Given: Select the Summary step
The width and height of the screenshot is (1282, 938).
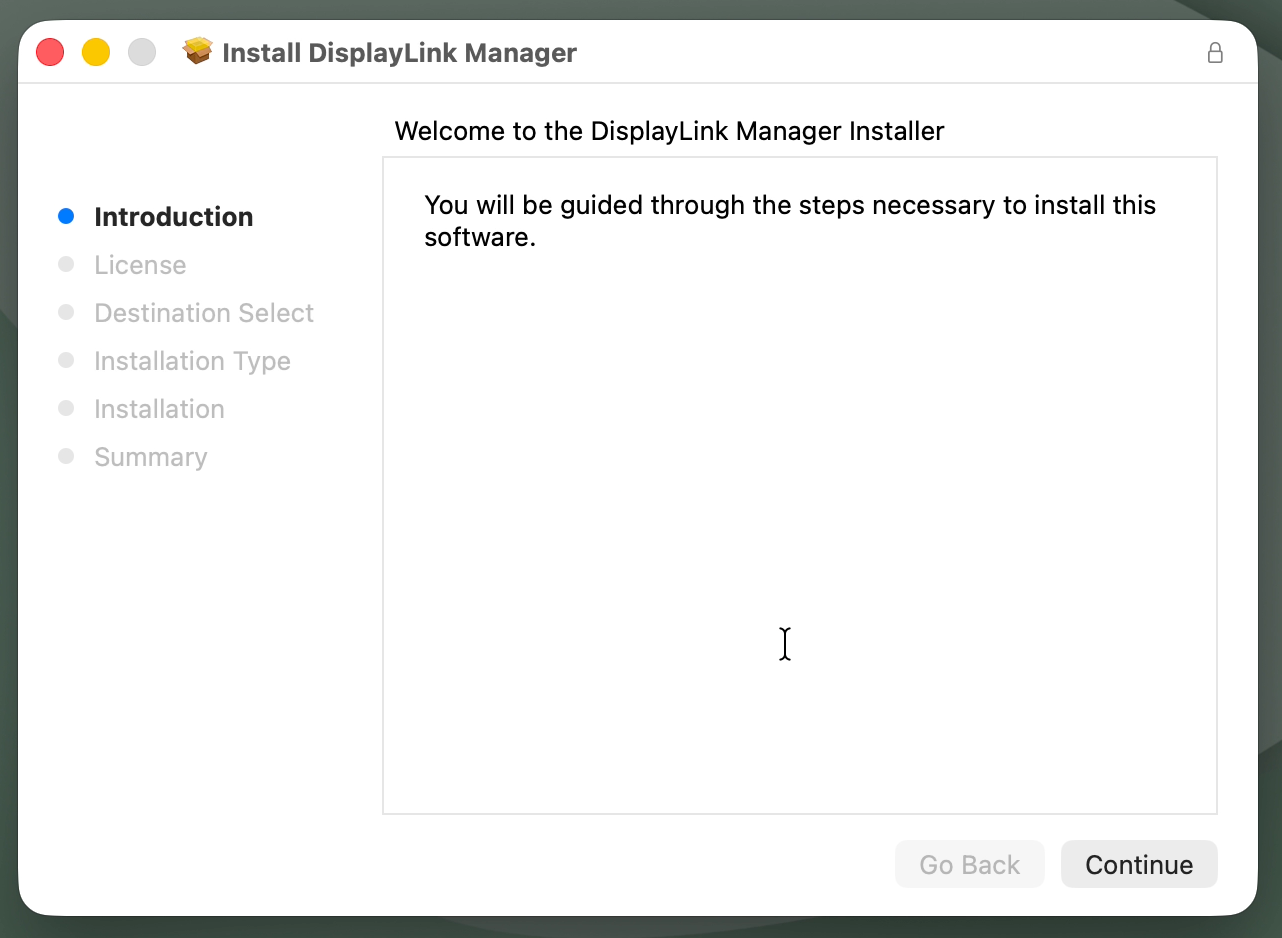Looking at the screenshot, I should tap(151, 456).
